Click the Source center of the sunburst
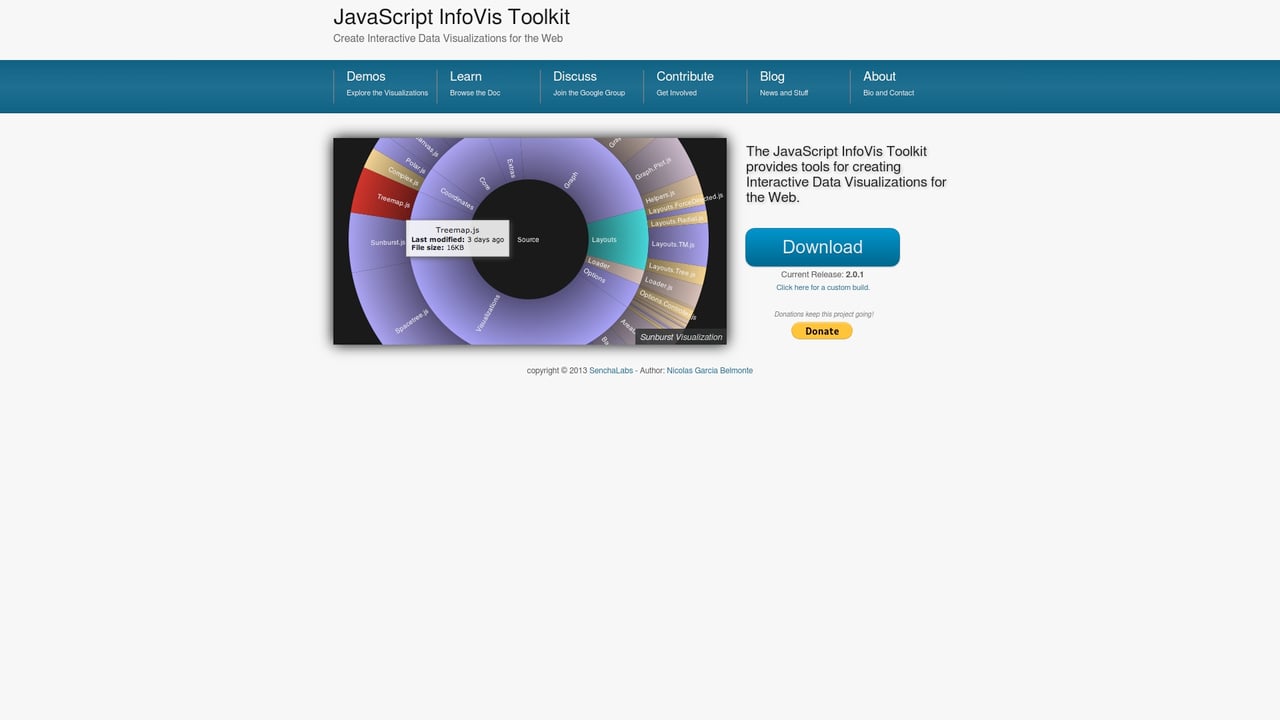The height and width of the screenshot is (720, 1280). click(x=528, y=240)
